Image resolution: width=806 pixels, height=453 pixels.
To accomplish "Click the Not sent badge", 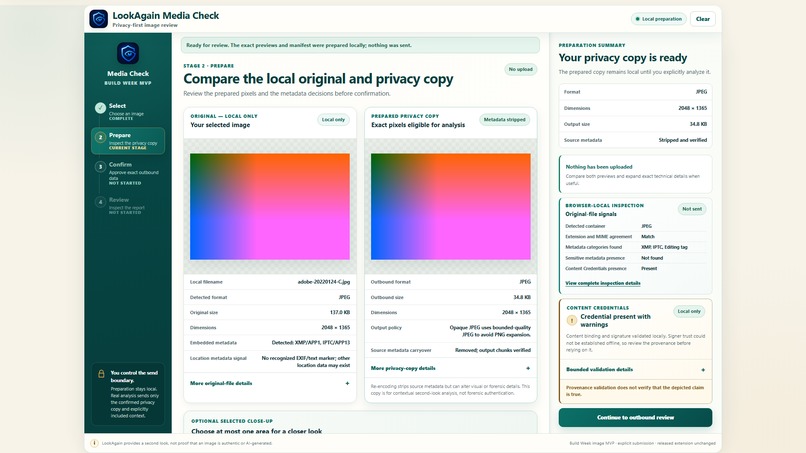I will 692,209.
